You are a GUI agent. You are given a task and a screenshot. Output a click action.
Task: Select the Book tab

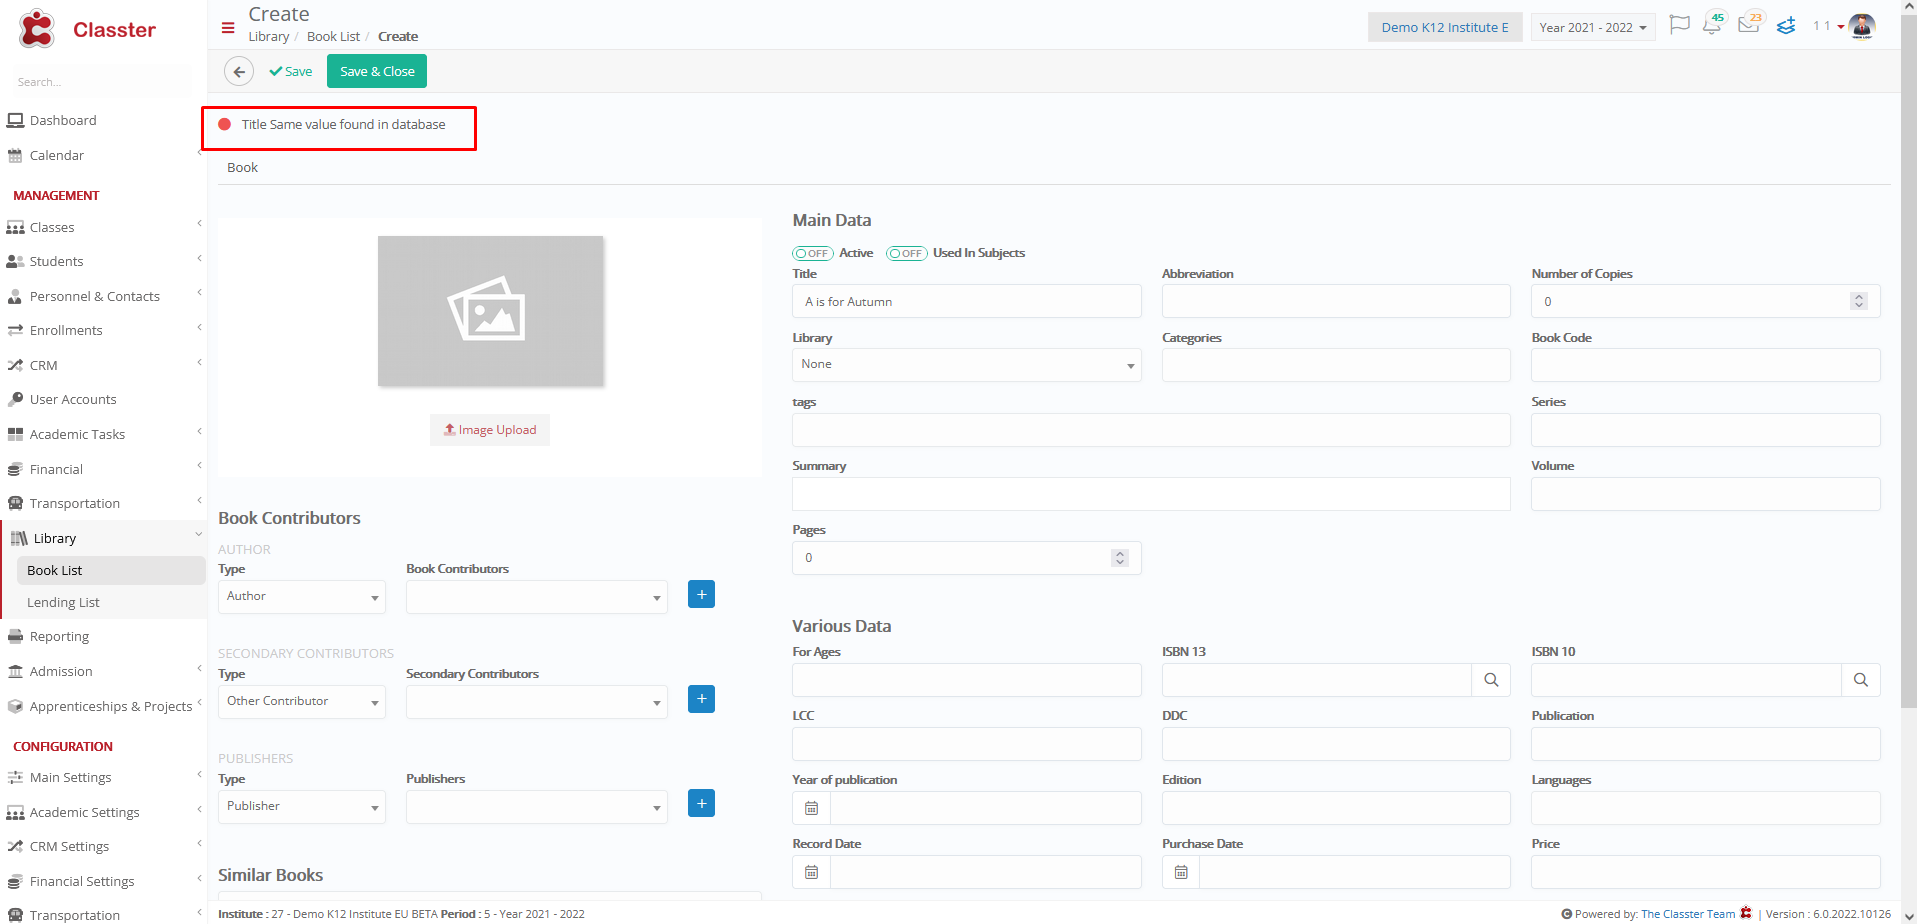(242, 167)
